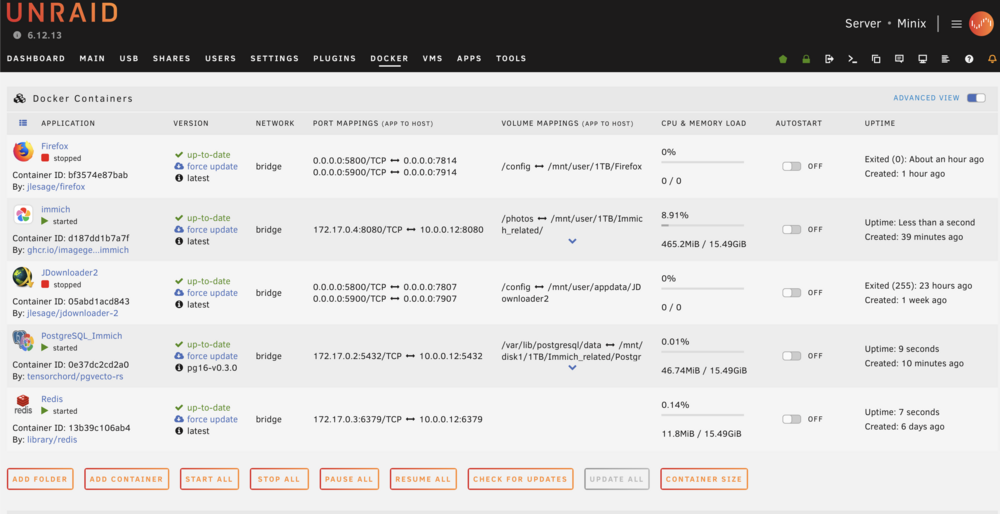
Task: Click the PostgreSQL_Immich container icon
Action: coord(23,341)
